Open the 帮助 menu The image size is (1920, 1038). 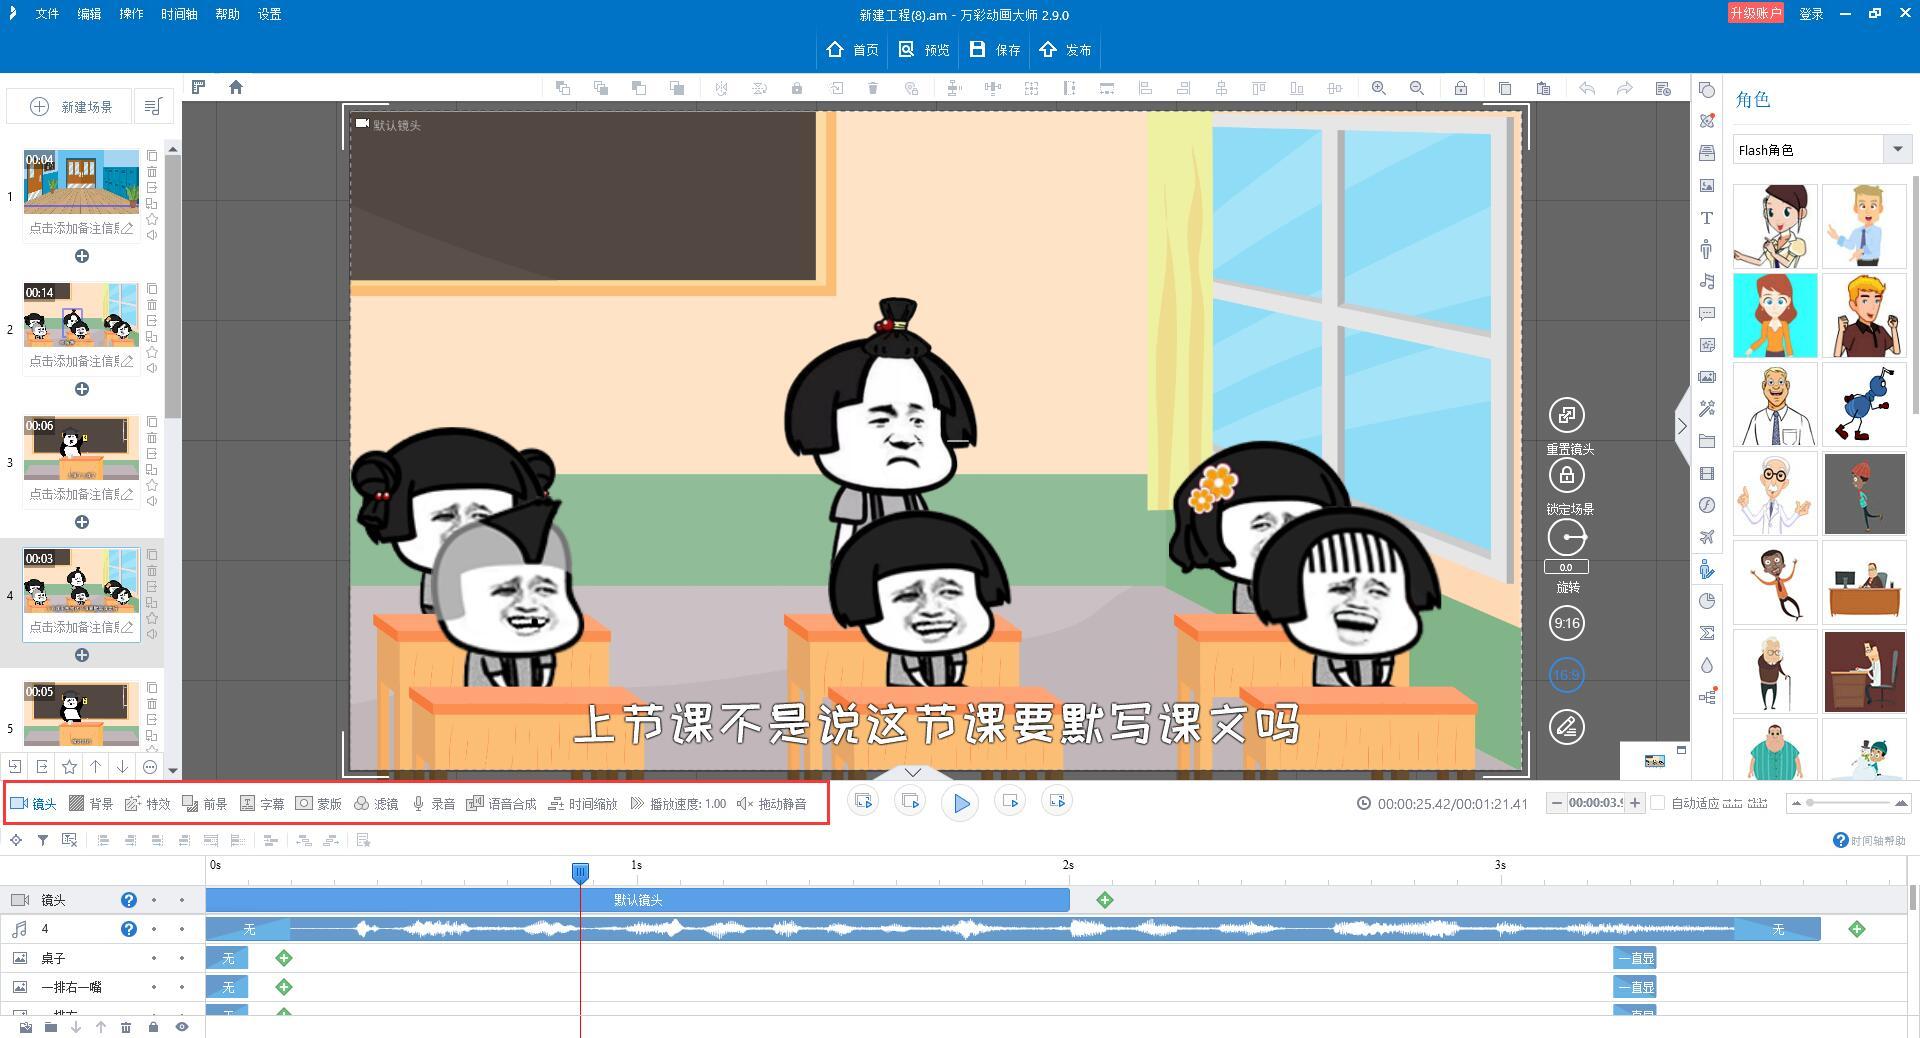pyautogui.click(x=227, y=14)
